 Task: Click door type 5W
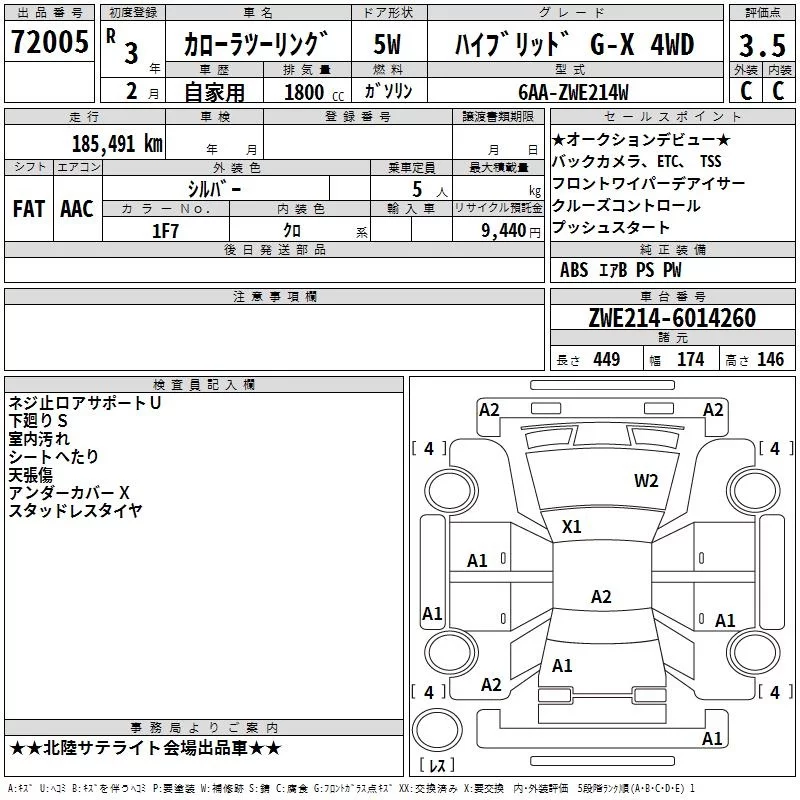click(x=388, y=44)
